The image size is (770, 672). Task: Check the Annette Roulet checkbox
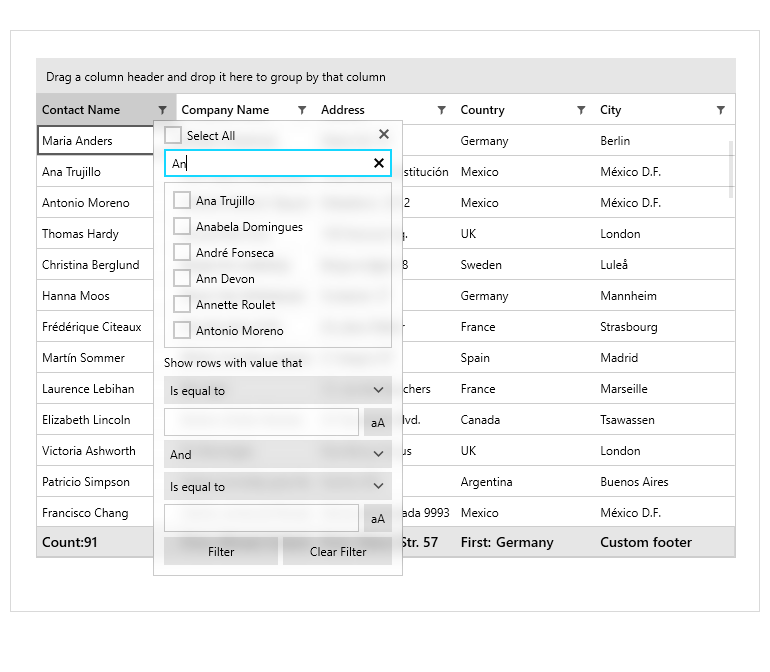coord(182,305)
